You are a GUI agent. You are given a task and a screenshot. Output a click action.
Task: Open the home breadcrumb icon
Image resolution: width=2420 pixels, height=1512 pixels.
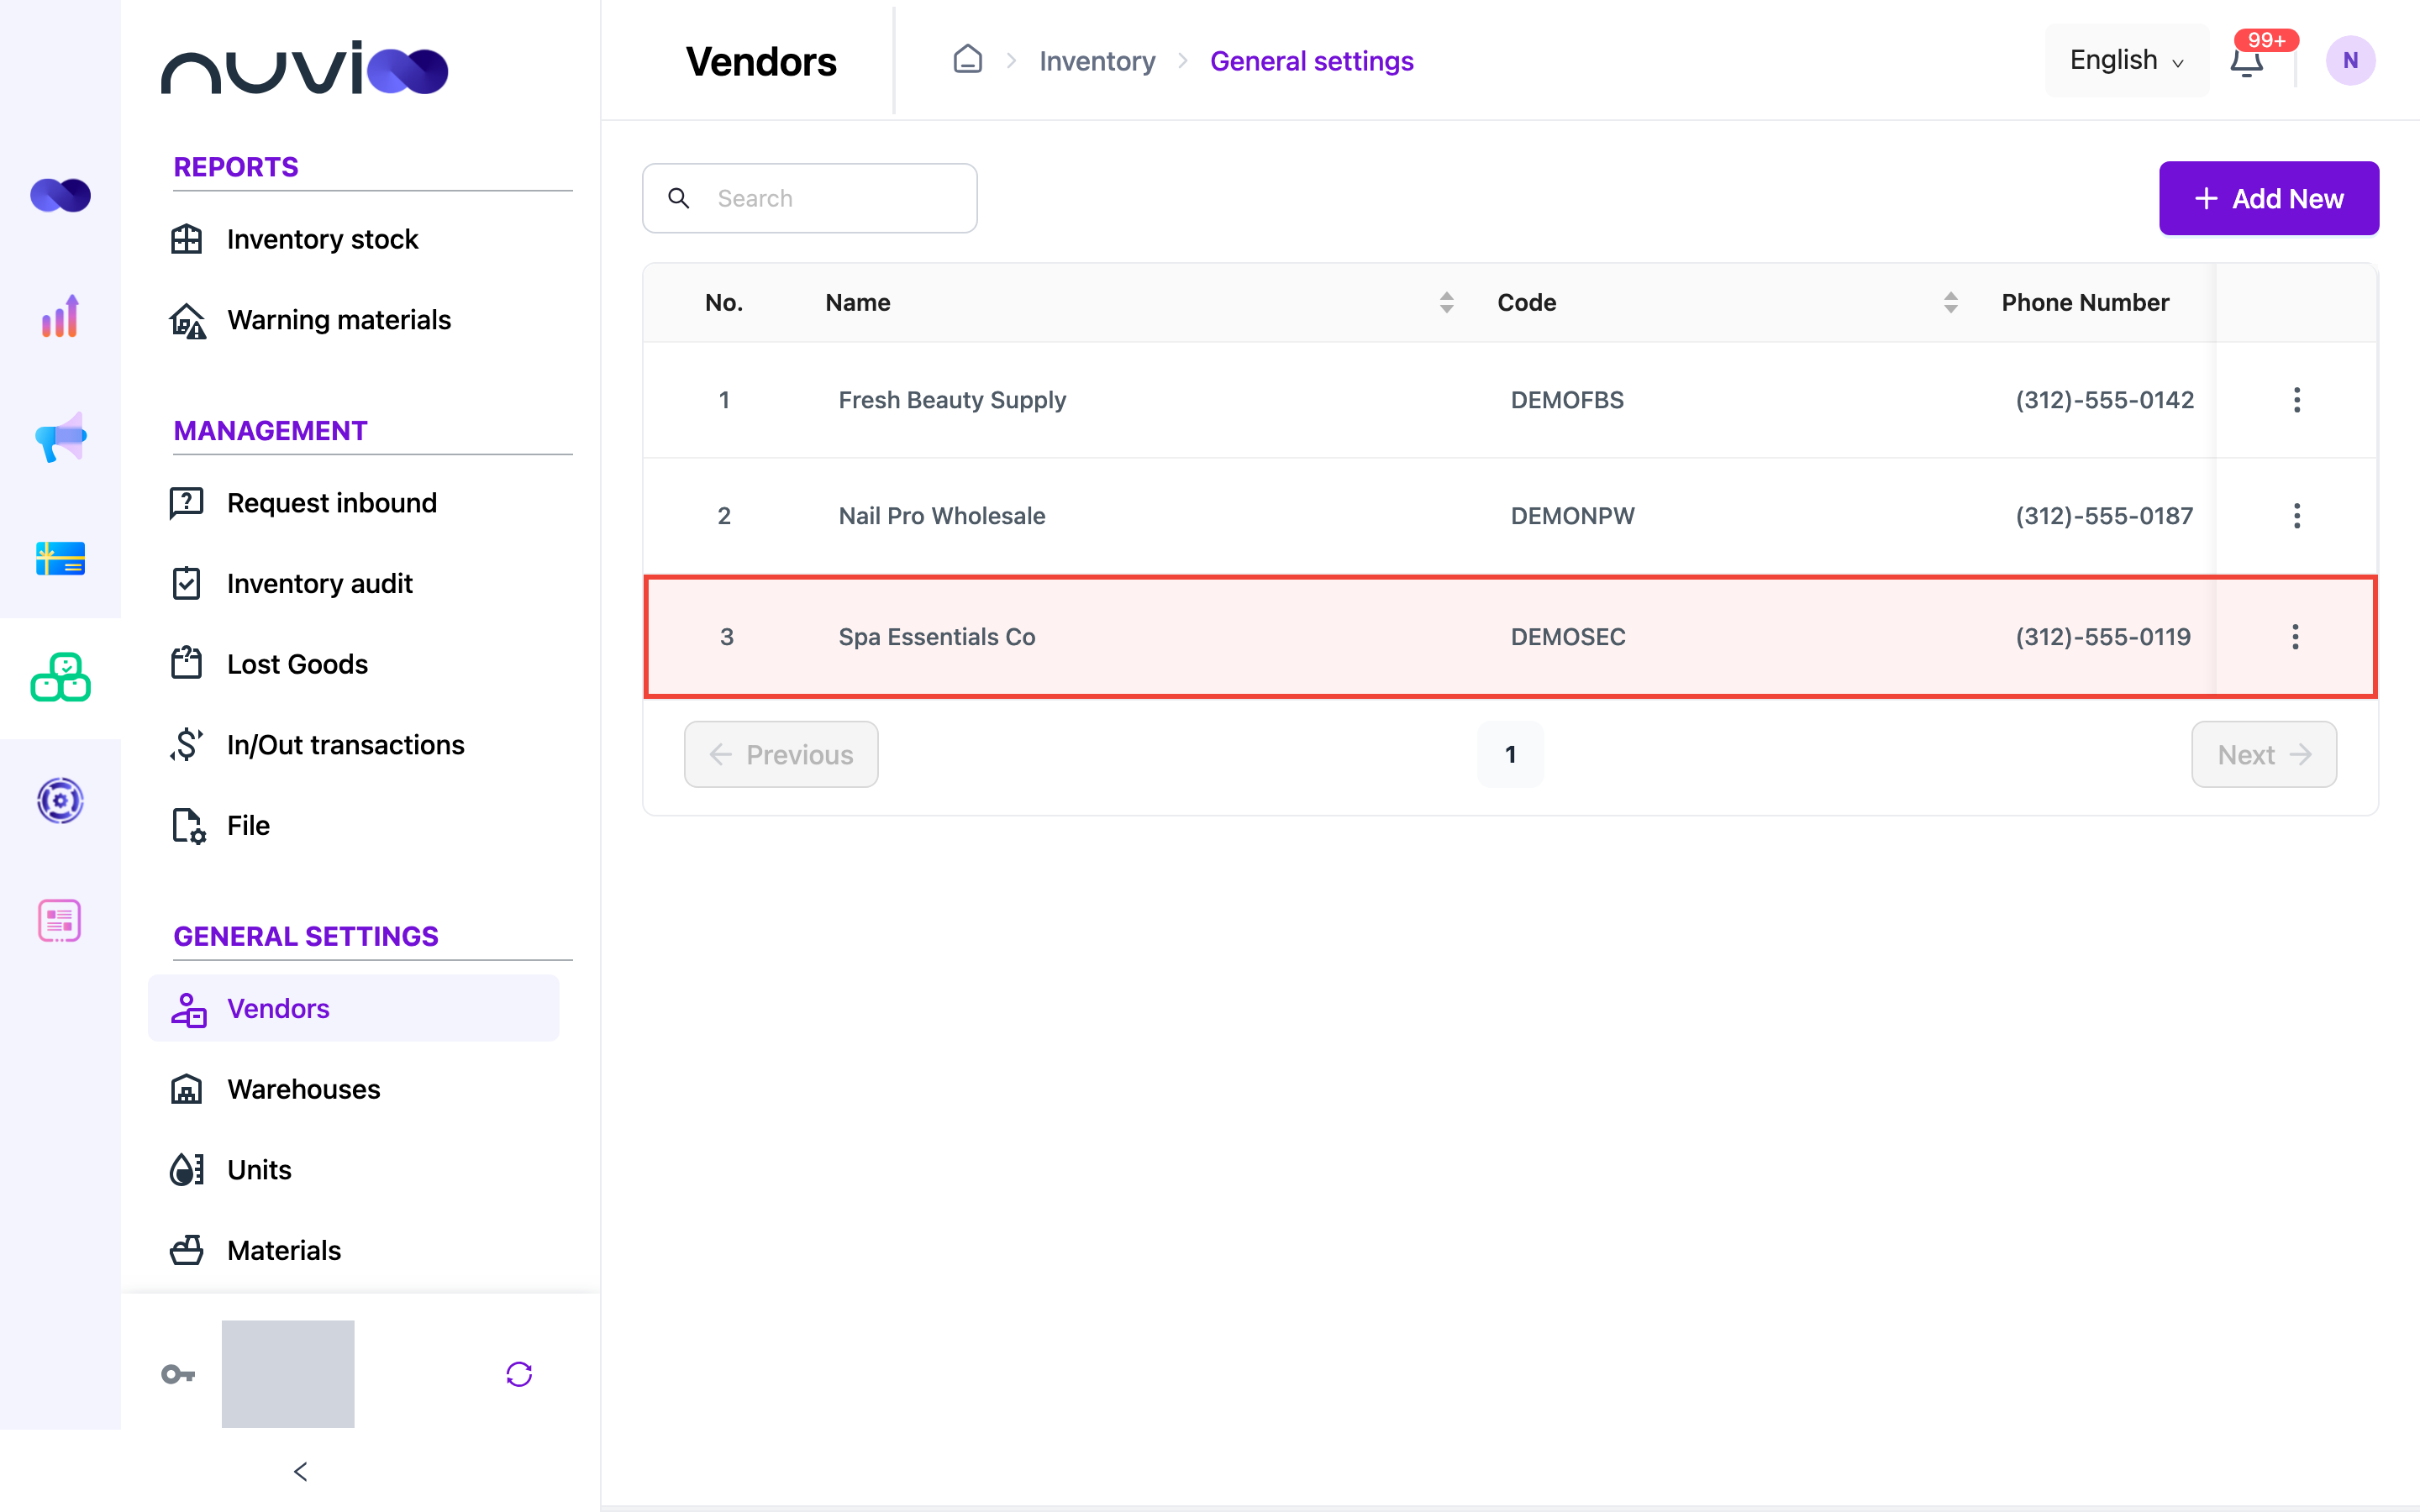click(967, 60)
